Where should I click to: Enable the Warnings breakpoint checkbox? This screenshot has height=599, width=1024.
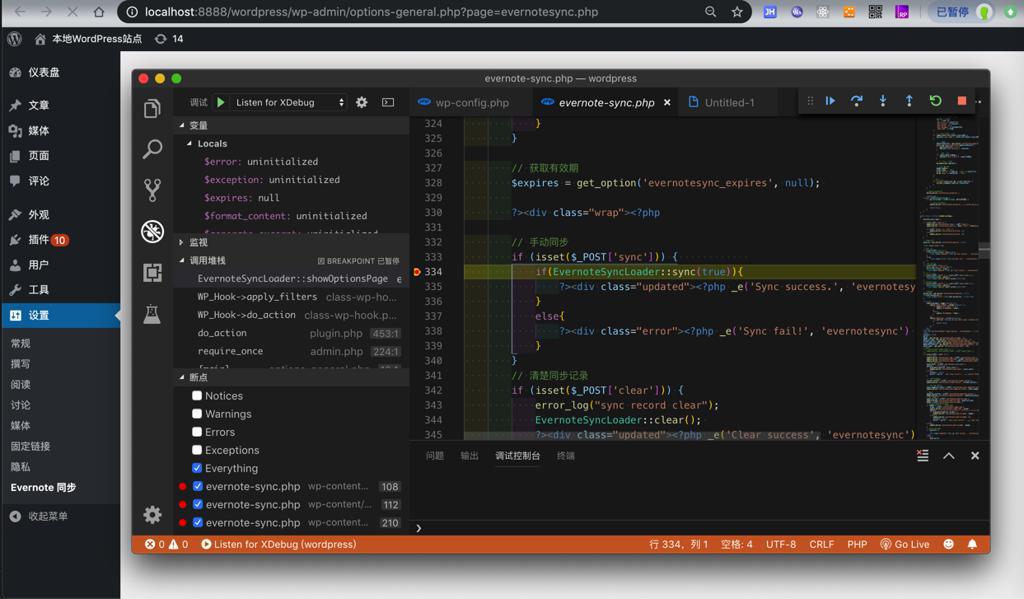coord(197,414)
